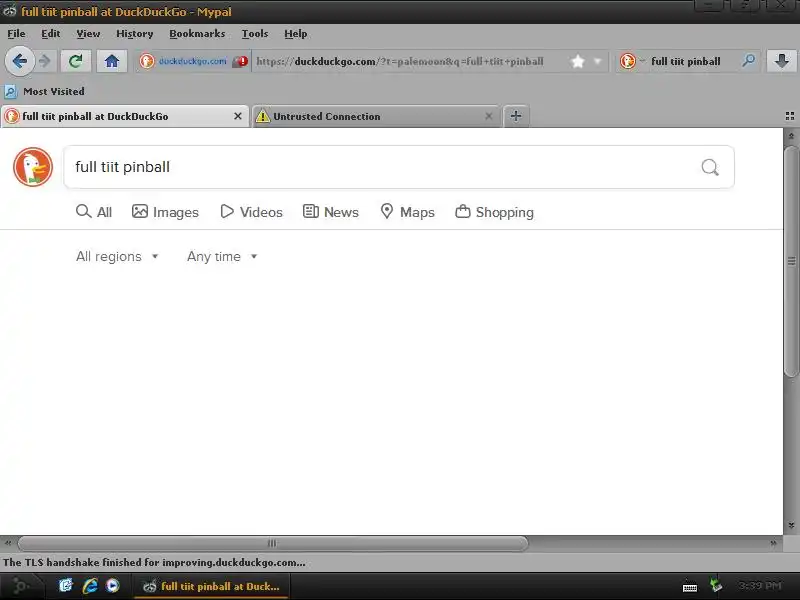
Task: Bookmark this page with the star icon
Action: (578, 62)
